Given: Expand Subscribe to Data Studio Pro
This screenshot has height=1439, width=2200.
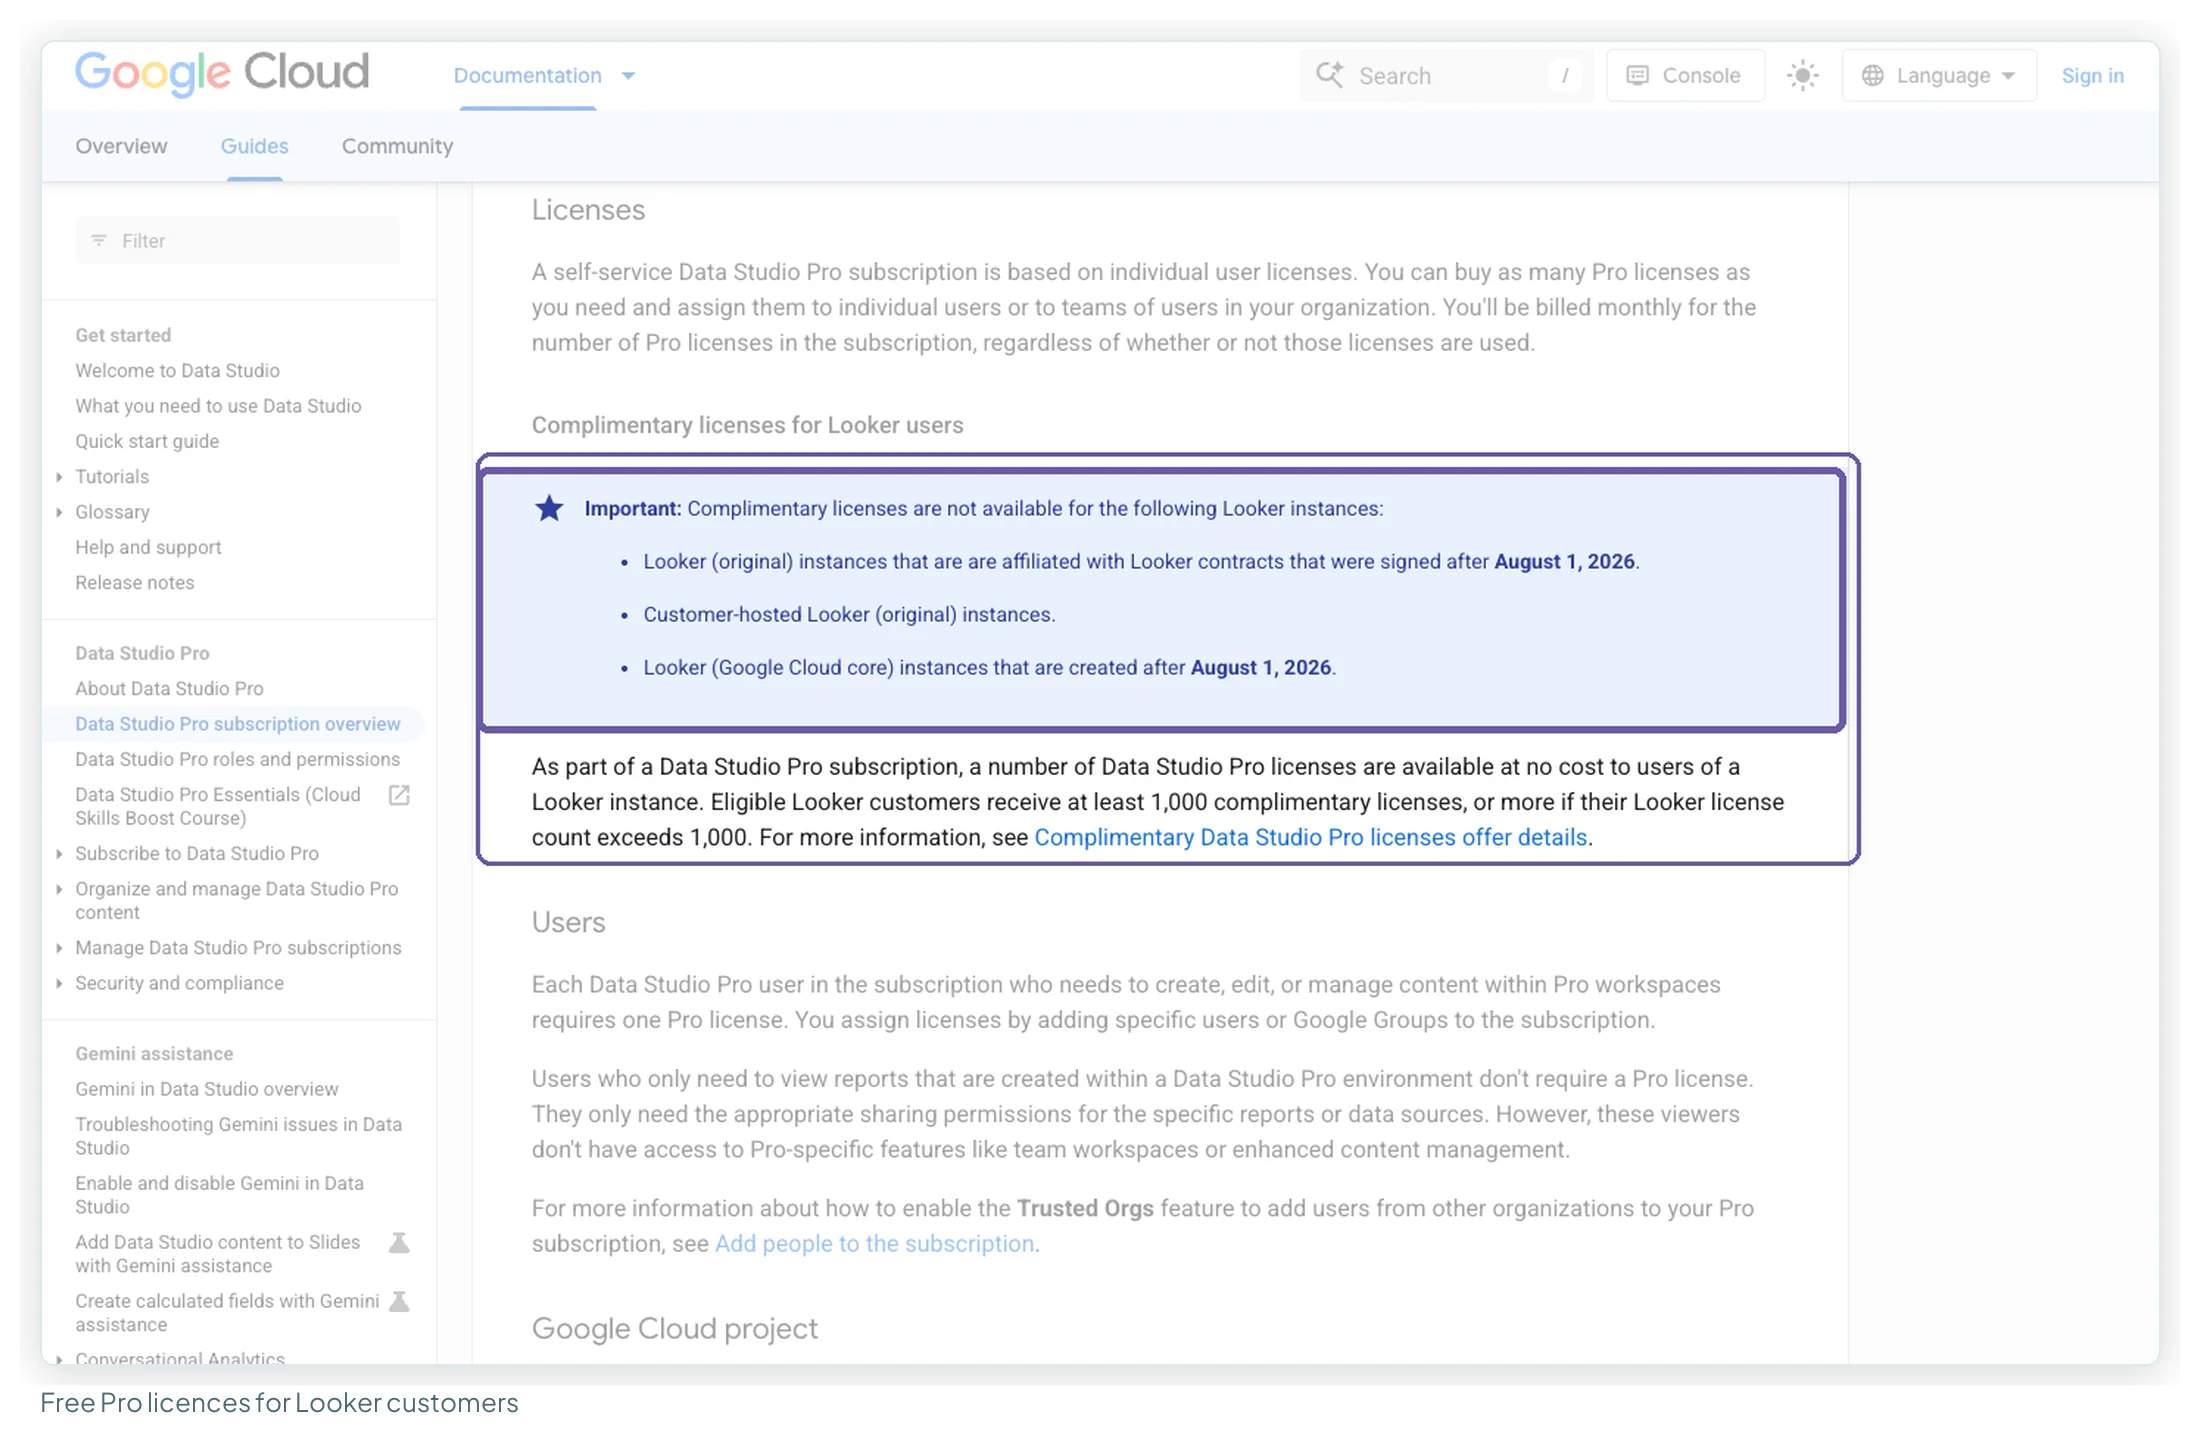Looking at the screenshot, I should click(59, 854).
